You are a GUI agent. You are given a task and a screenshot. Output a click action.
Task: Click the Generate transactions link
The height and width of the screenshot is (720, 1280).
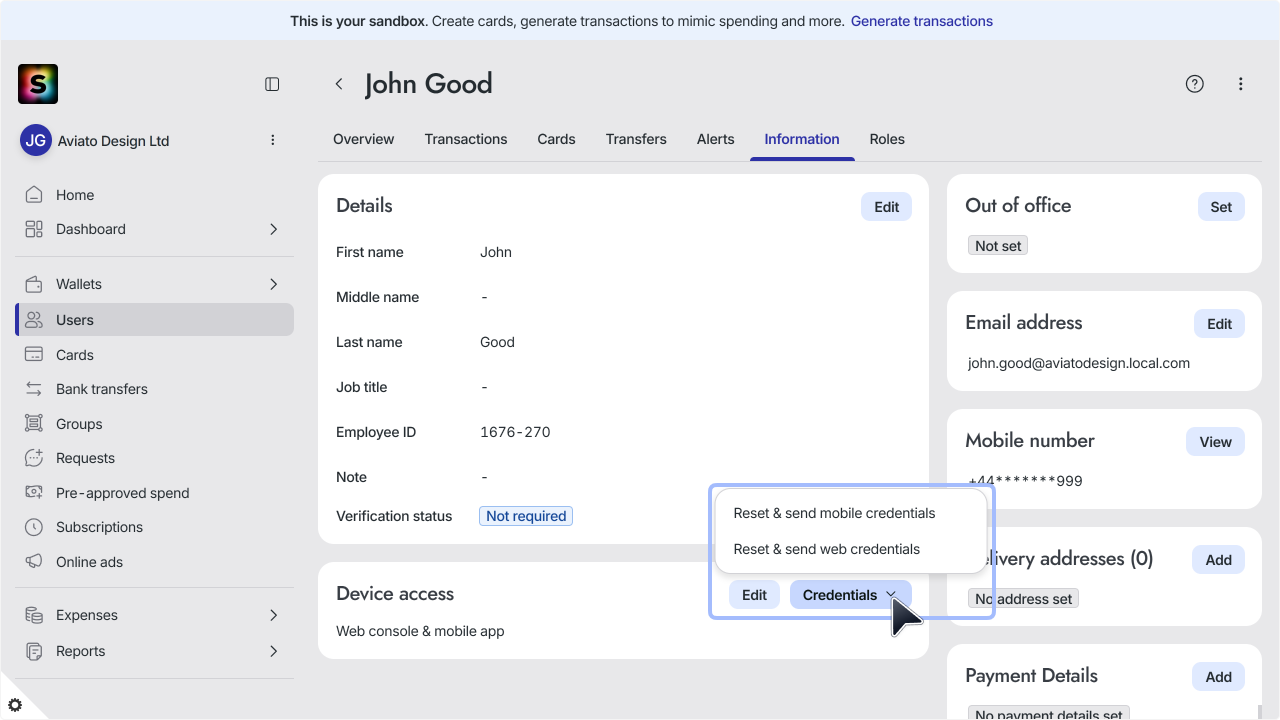(x=922, y=21)
